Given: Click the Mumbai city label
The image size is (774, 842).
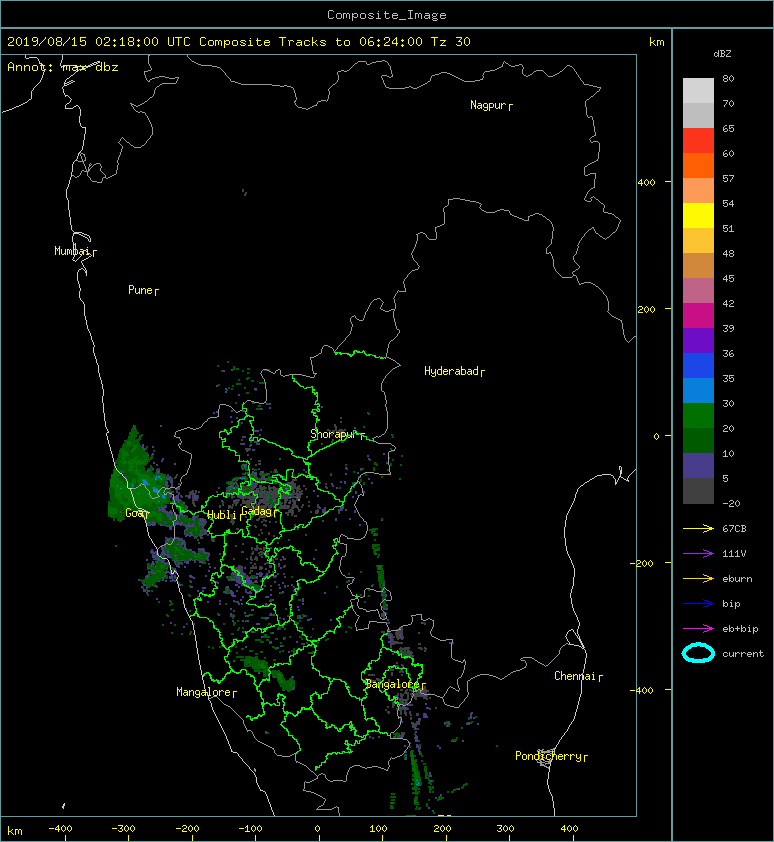Looking at the screenshot, I should (x=73, y=251).
